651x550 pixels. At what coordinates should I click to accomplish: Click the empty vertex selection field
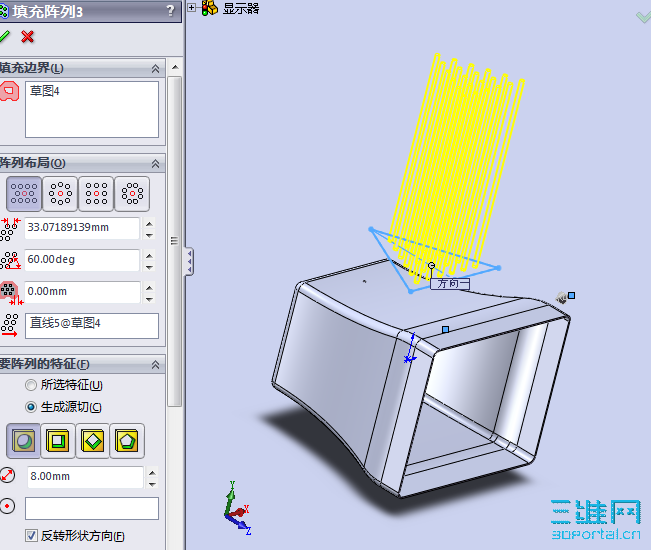tap(92, 508)
